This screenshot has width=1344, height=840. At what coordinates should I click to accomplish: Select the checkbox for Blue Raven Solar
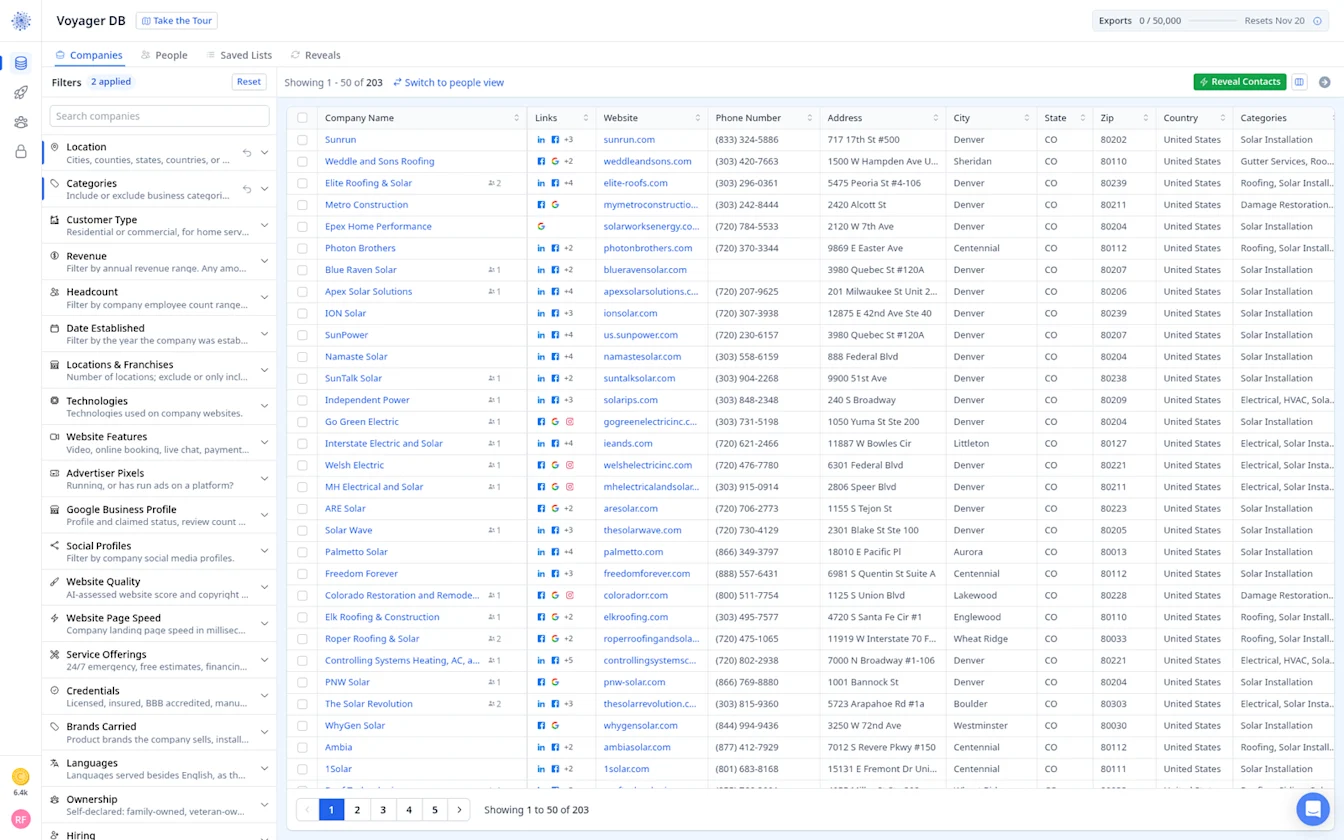[302, 270]
